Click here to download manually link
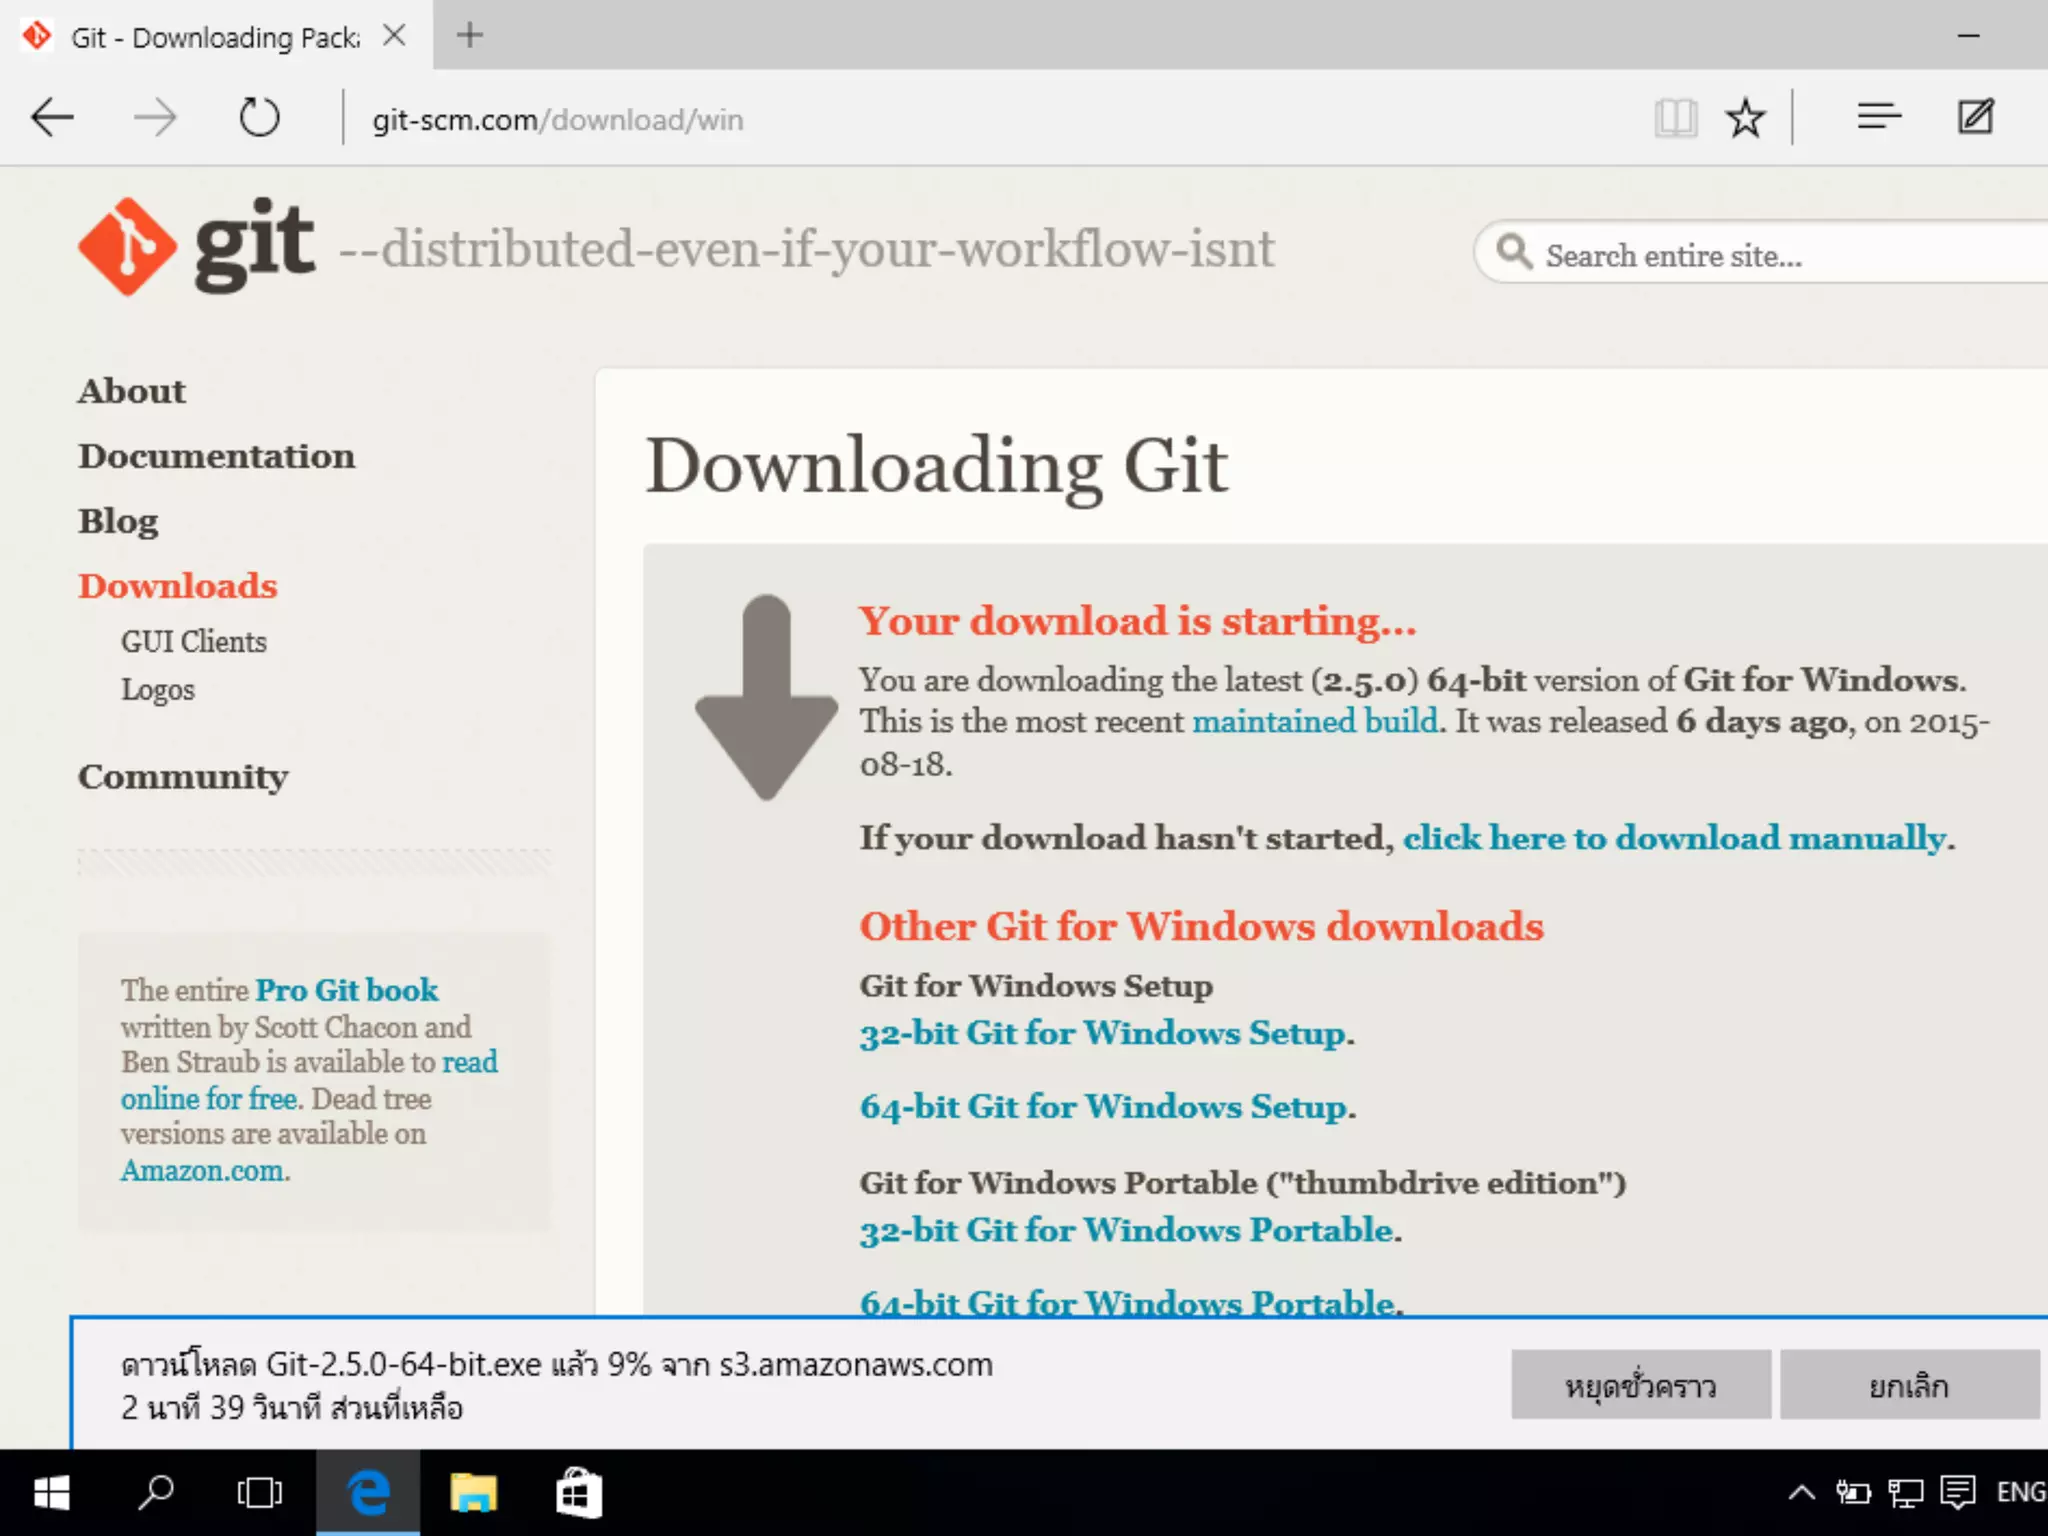The width and height of the screenshot is (2048, 1536). pyautogui.click(x=1677, y=838)
